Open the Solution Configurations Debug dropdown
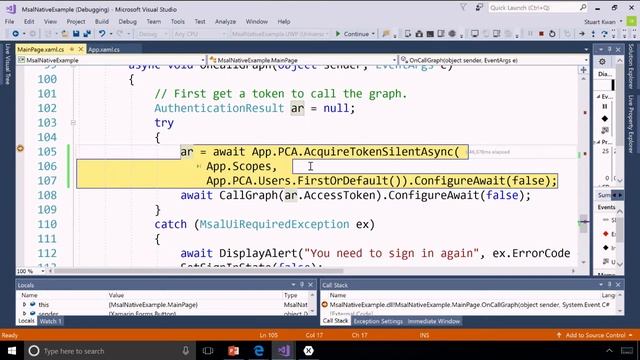 point(153,34)
